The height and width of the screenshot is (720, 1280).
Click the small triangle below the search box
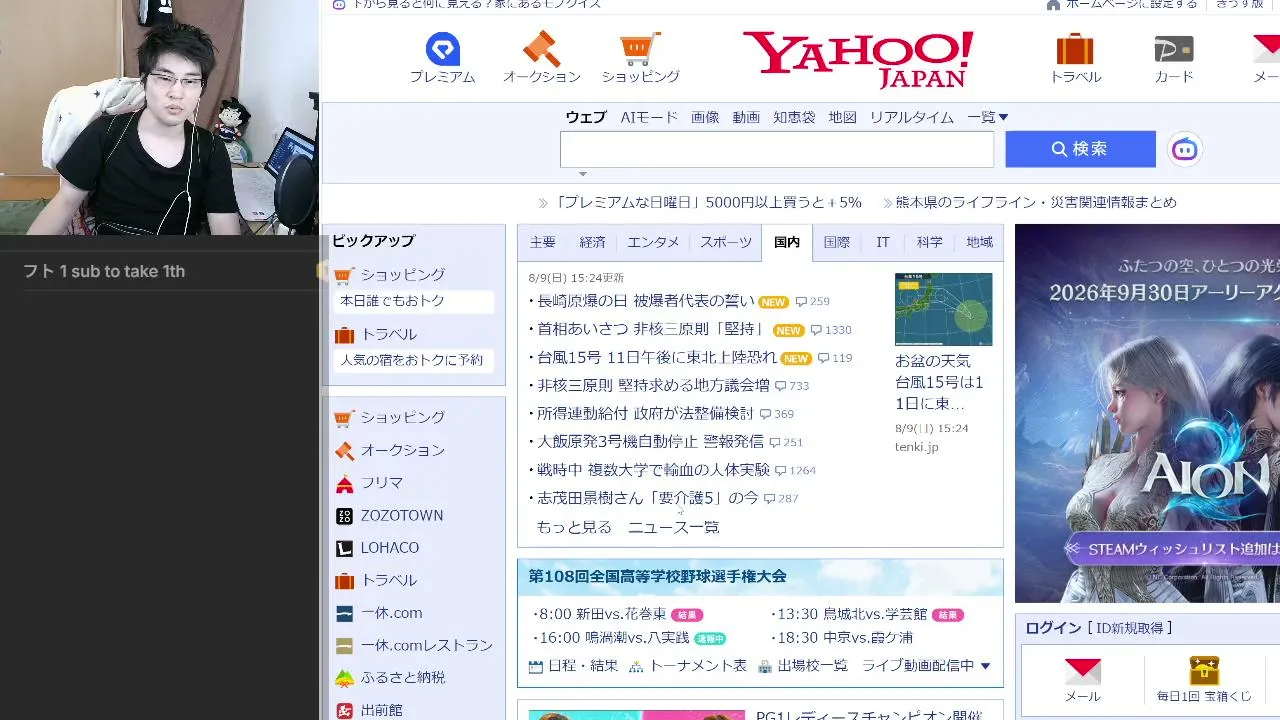583,174
